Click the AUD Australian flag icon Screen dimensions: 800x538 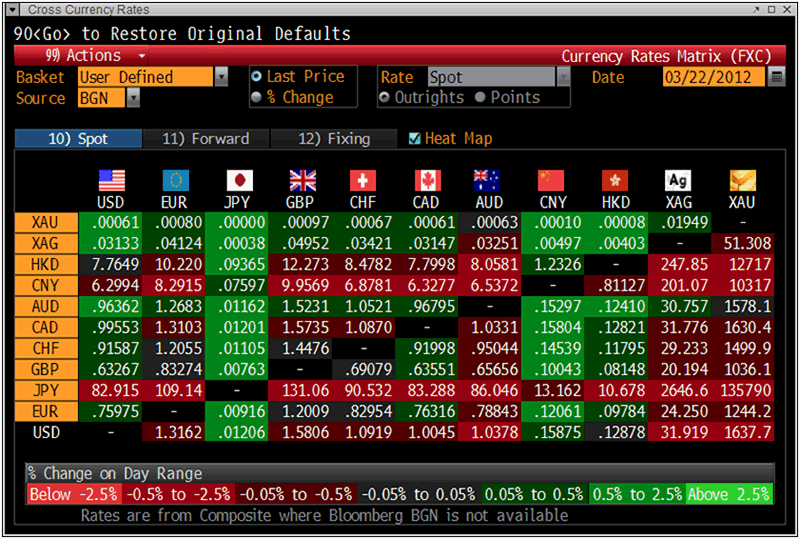pyautogui.click(x=487, y=181)
